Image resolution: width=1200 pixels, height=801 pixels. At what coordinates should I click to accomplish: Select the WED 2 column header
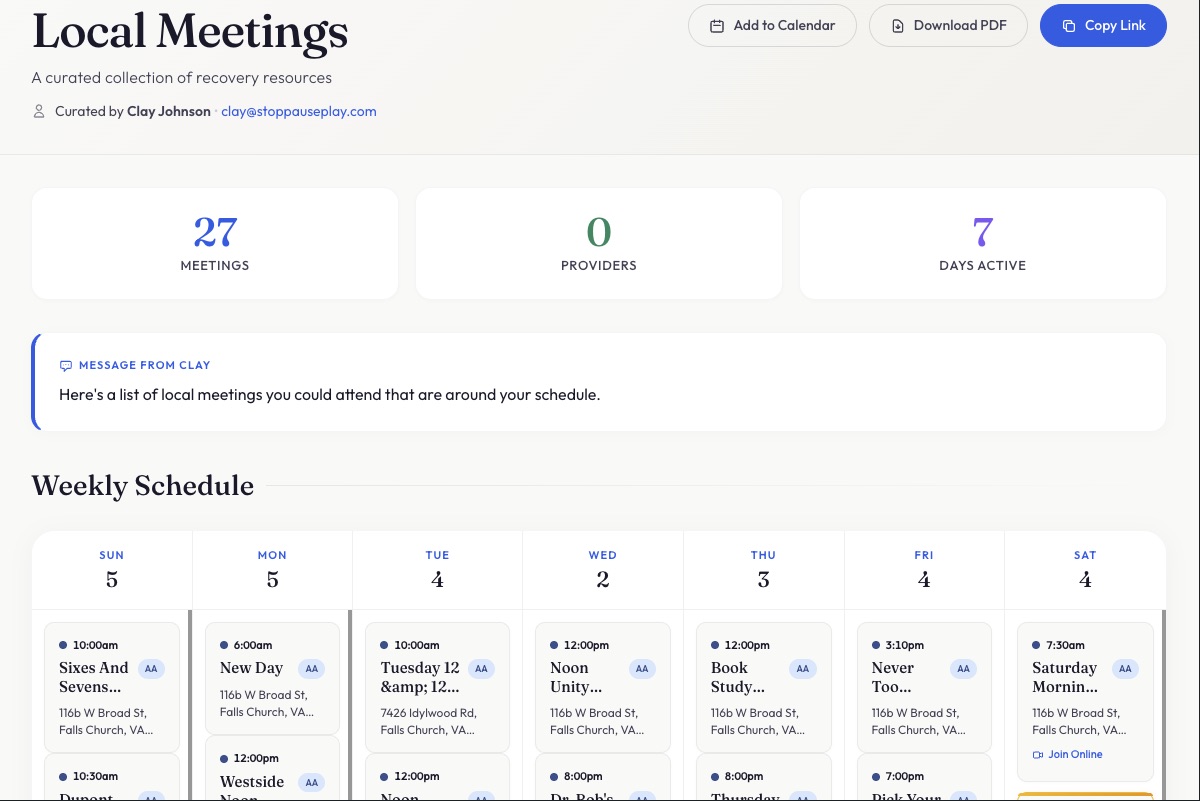tap(602, 568)
